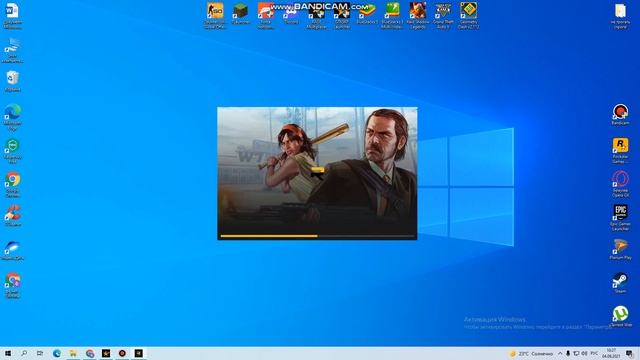Switch the input language indicator

pyautogui.click(x=594, y=353)
